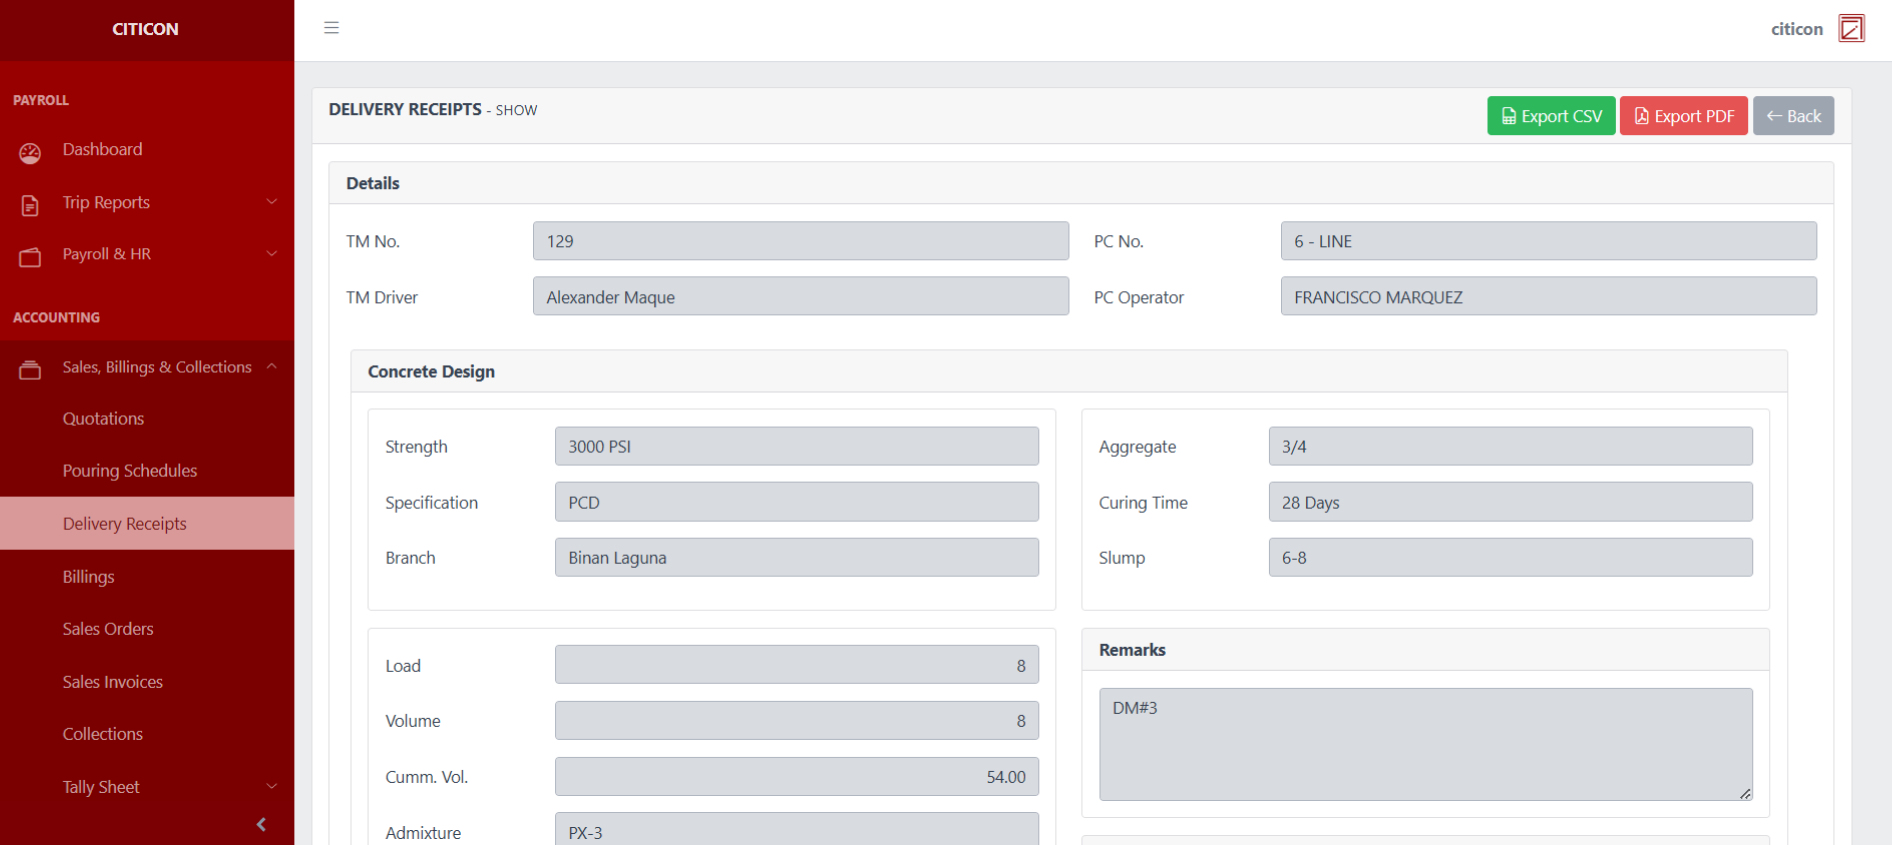This screenshot has height=845, width=1892.
Task: Open Quotations in the sidebar
Action: [x=103, y=419]
